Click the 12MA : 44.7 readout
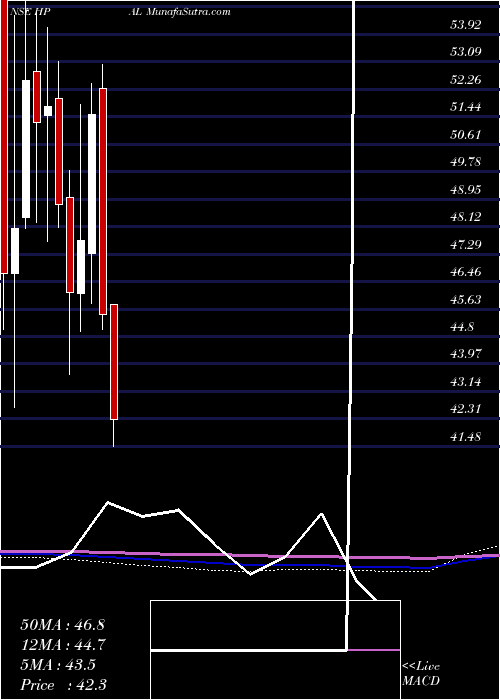 point(62,645)
